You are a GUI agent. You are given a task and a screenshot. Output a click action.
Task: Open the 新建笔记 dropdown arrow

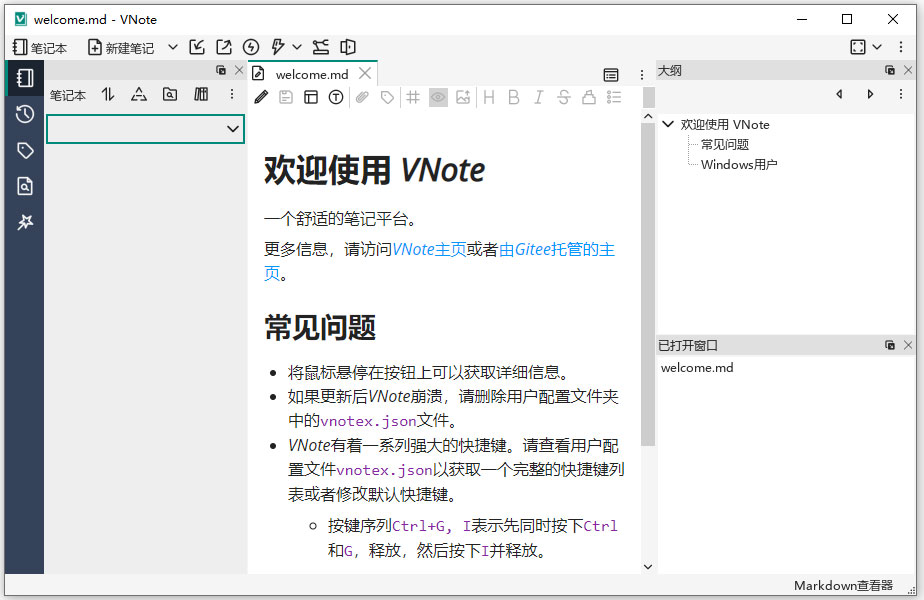(x=171, y=46)
